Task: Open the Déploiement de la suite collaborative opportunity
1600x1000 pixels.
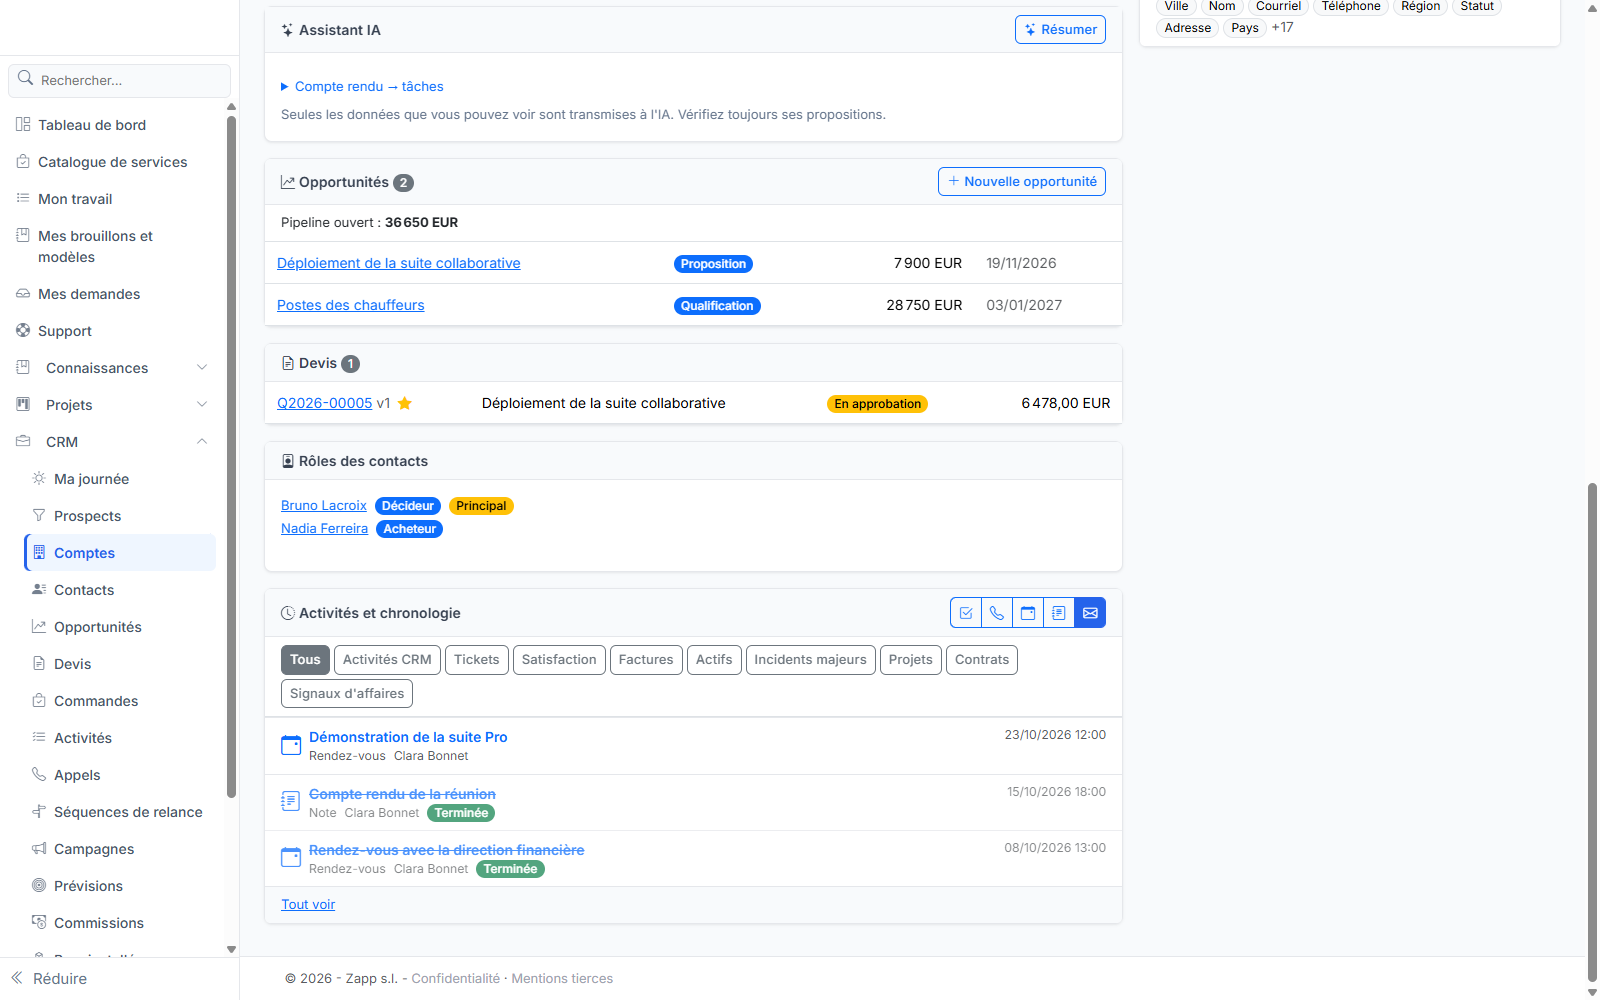Action: [x=399, y=264]
